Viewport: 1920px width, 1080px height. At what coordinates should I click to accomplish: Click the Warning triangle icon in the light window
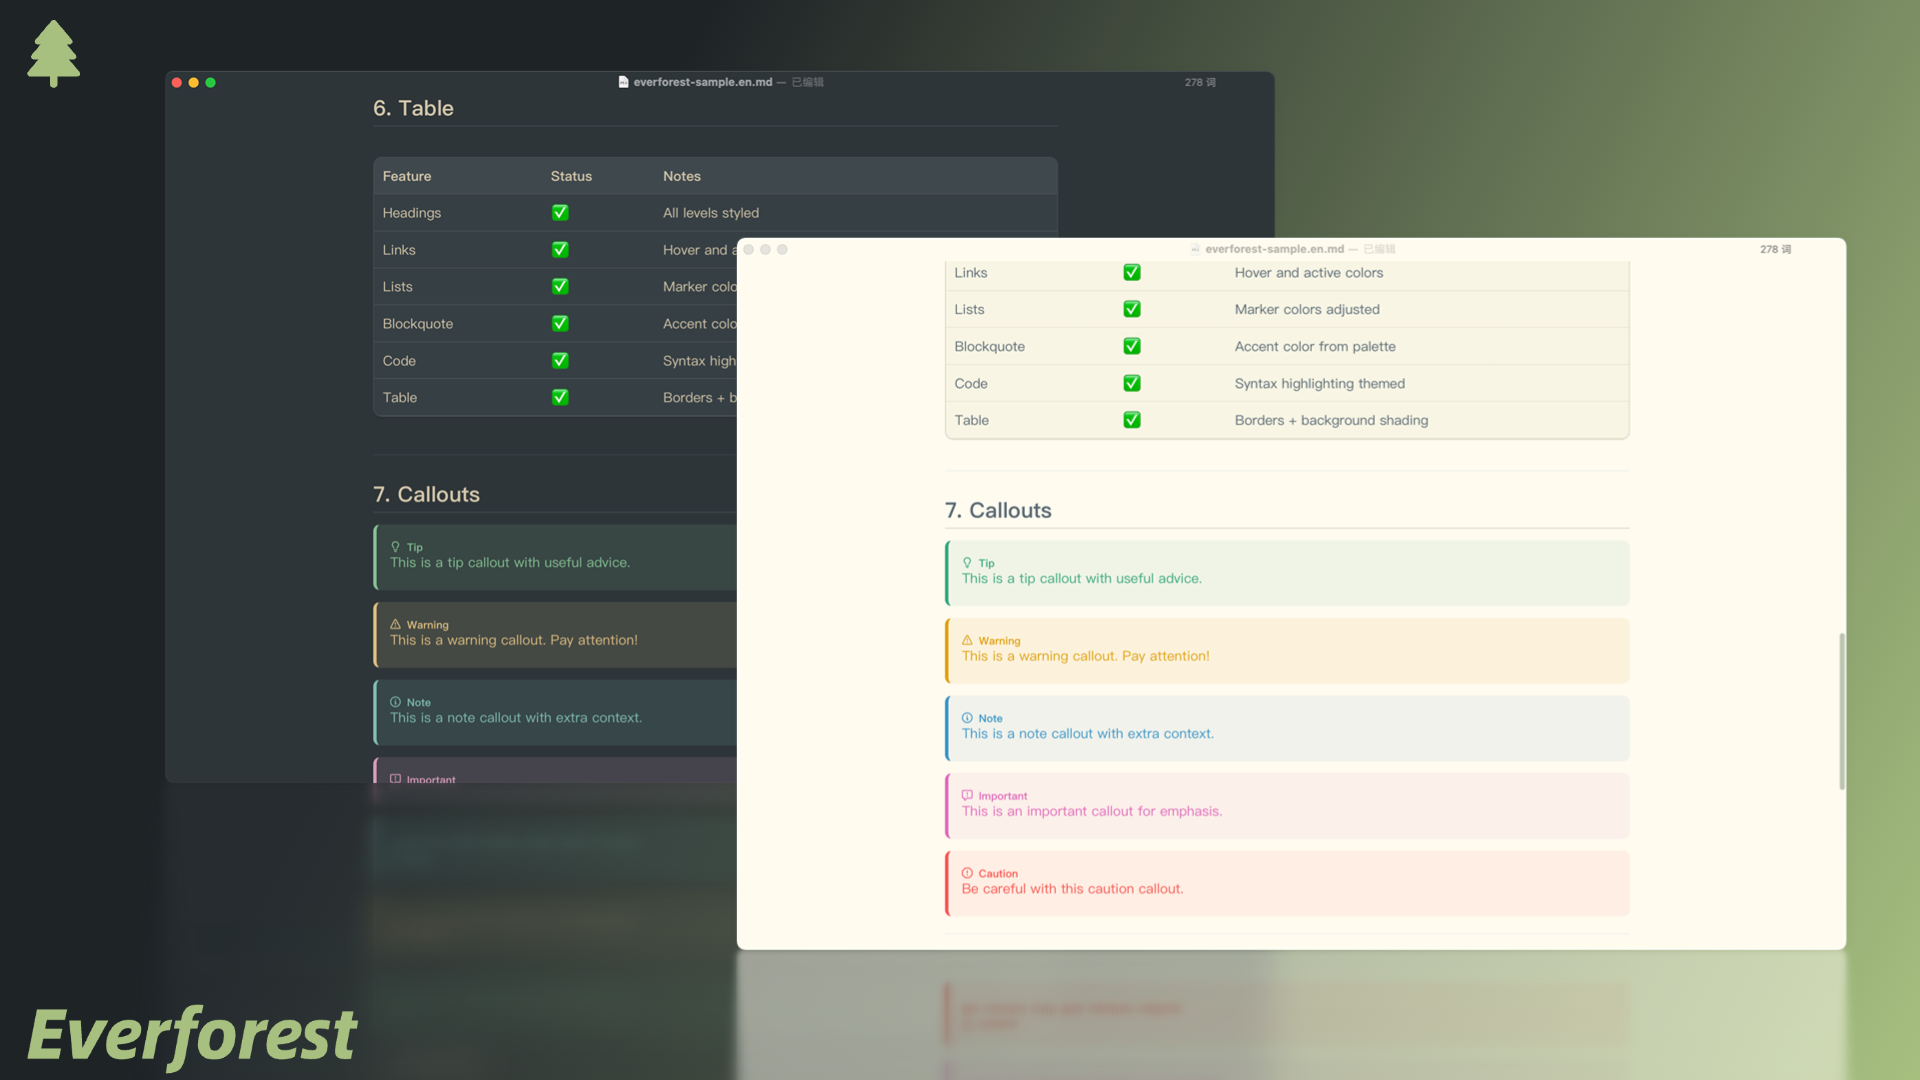(966, 640)
